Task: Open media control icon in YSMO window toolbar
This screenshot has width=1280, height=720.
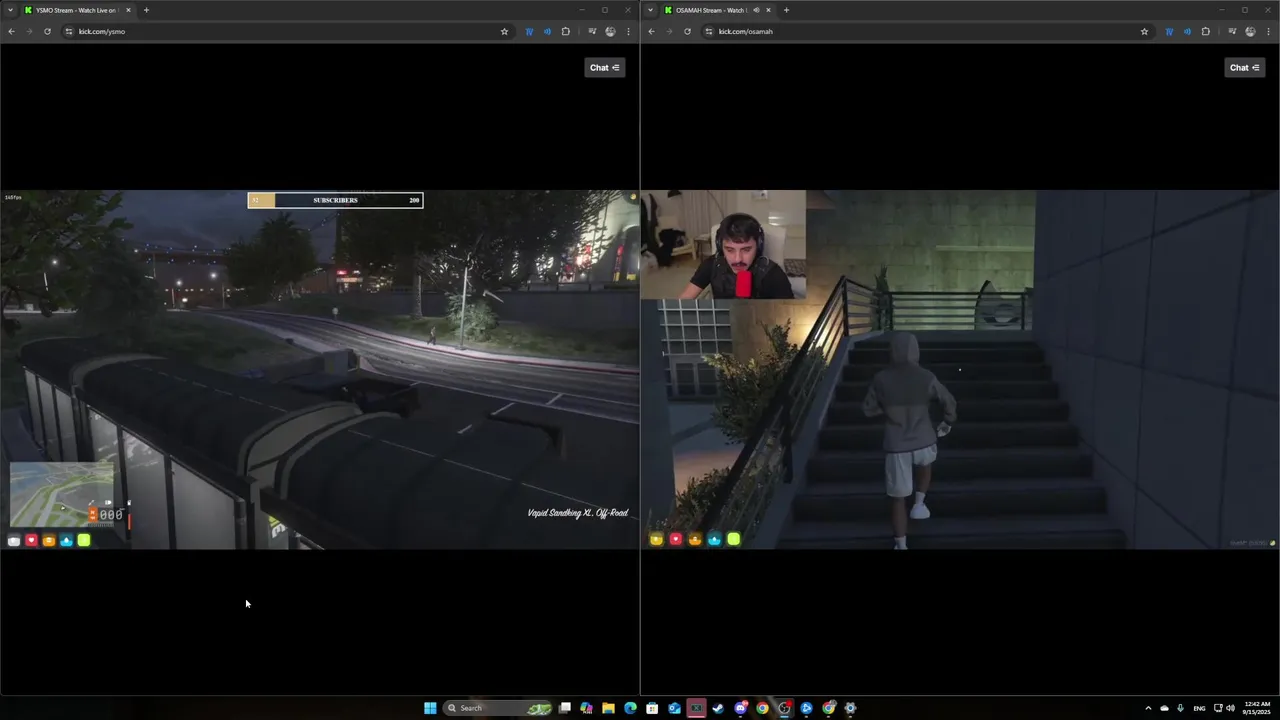Action: pyautogui.click(x=592, y=31)
